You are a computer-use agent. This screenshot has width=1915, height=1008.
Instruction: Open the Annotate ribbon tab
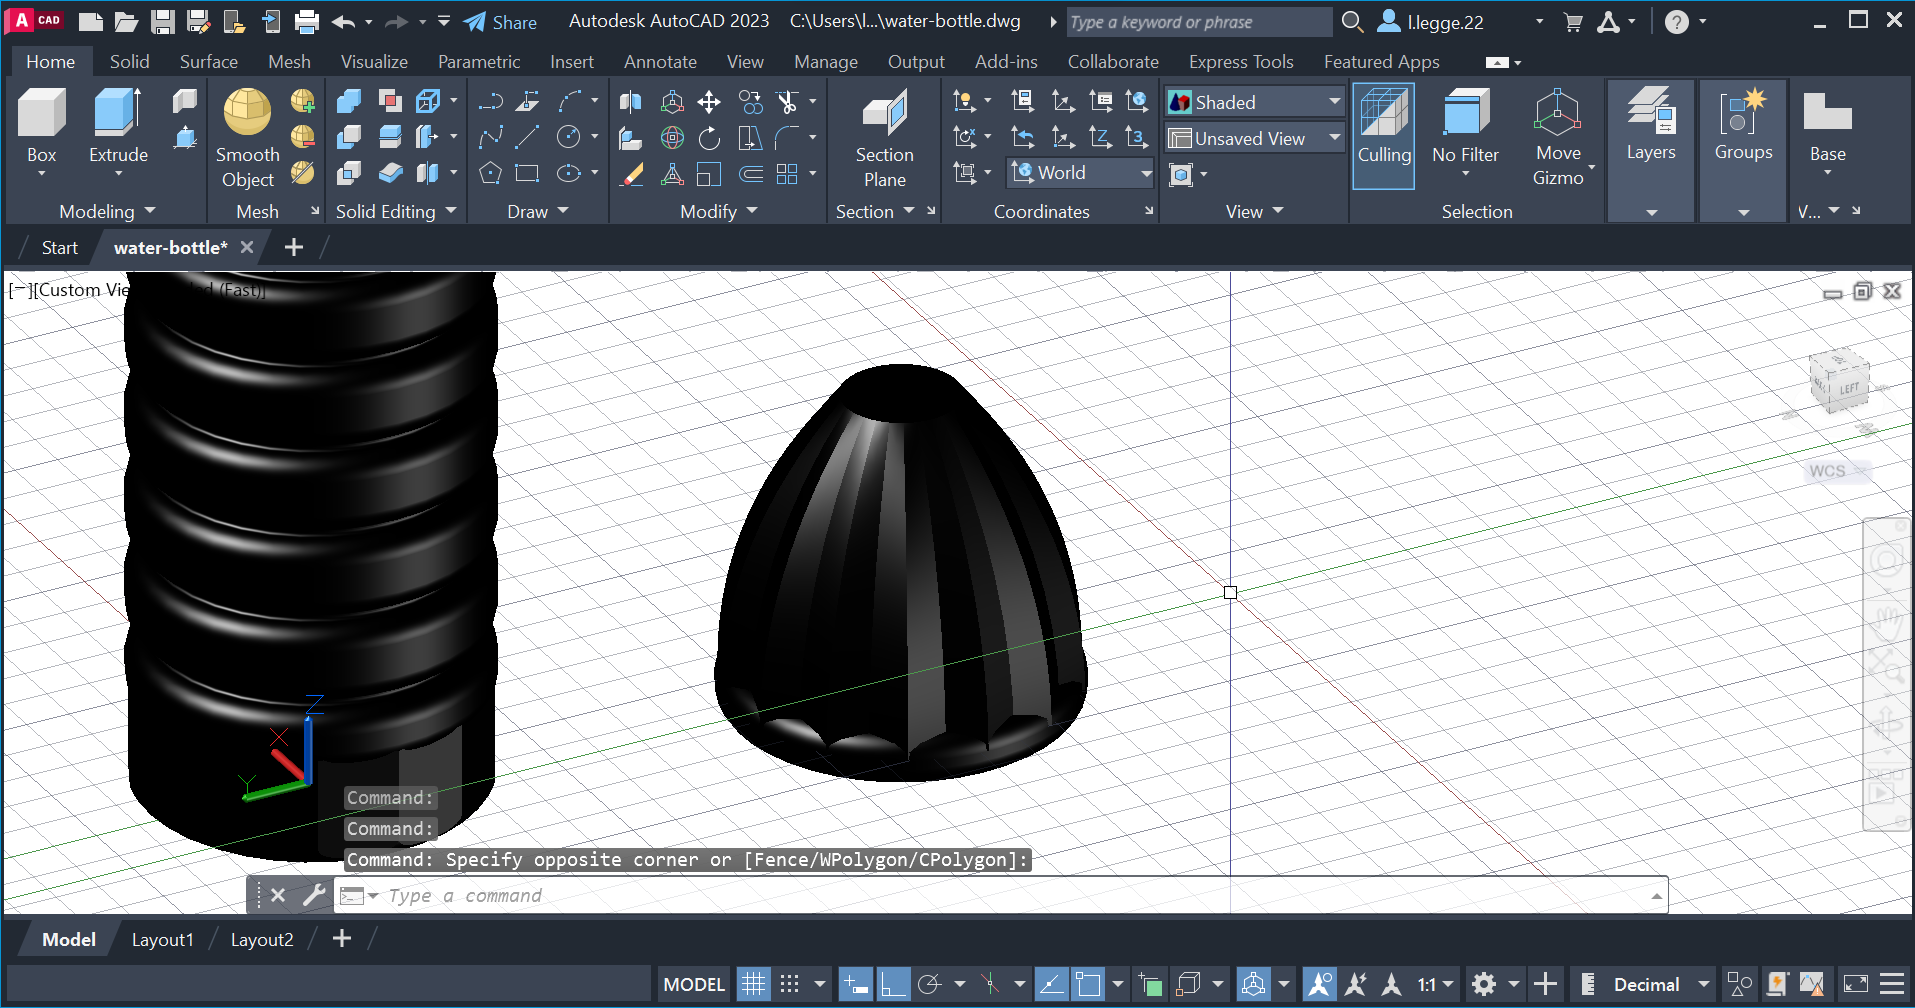pos(660,61)
